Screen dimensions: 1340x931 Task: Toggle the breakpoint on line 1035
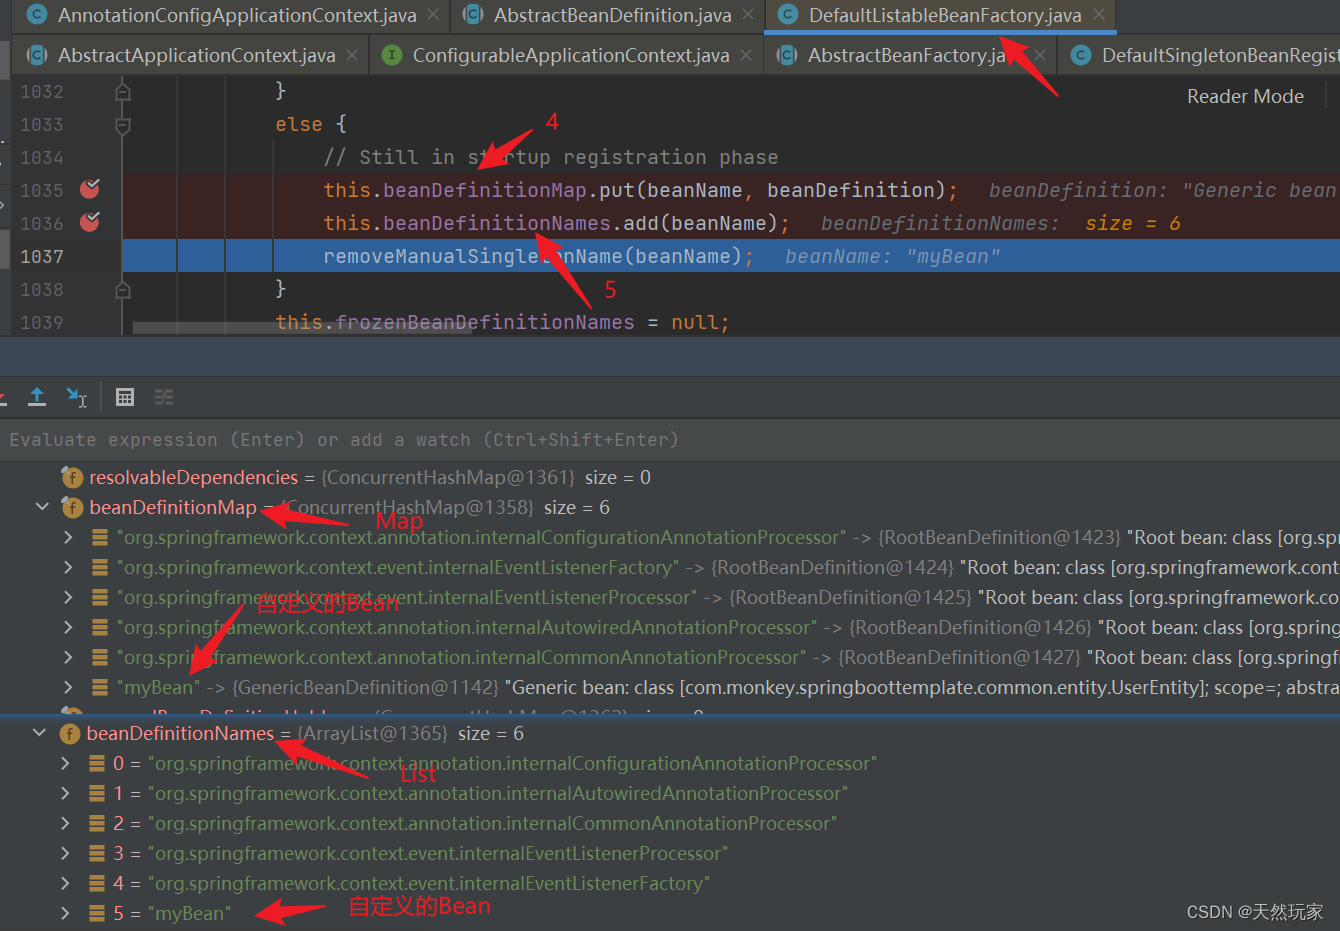(x=90, y=189)
